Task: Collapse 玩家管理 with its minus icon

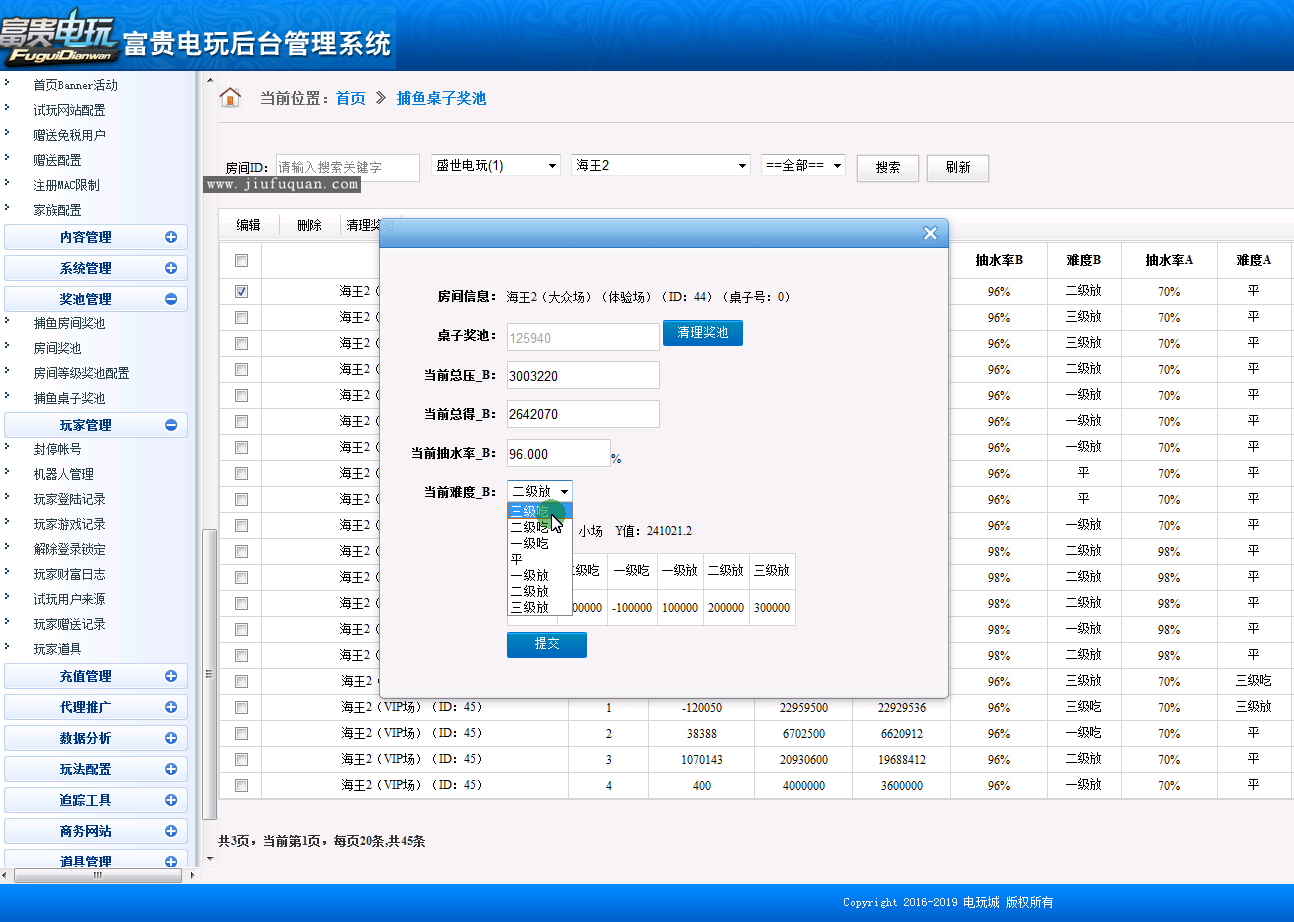Action: tap(171, 425)
